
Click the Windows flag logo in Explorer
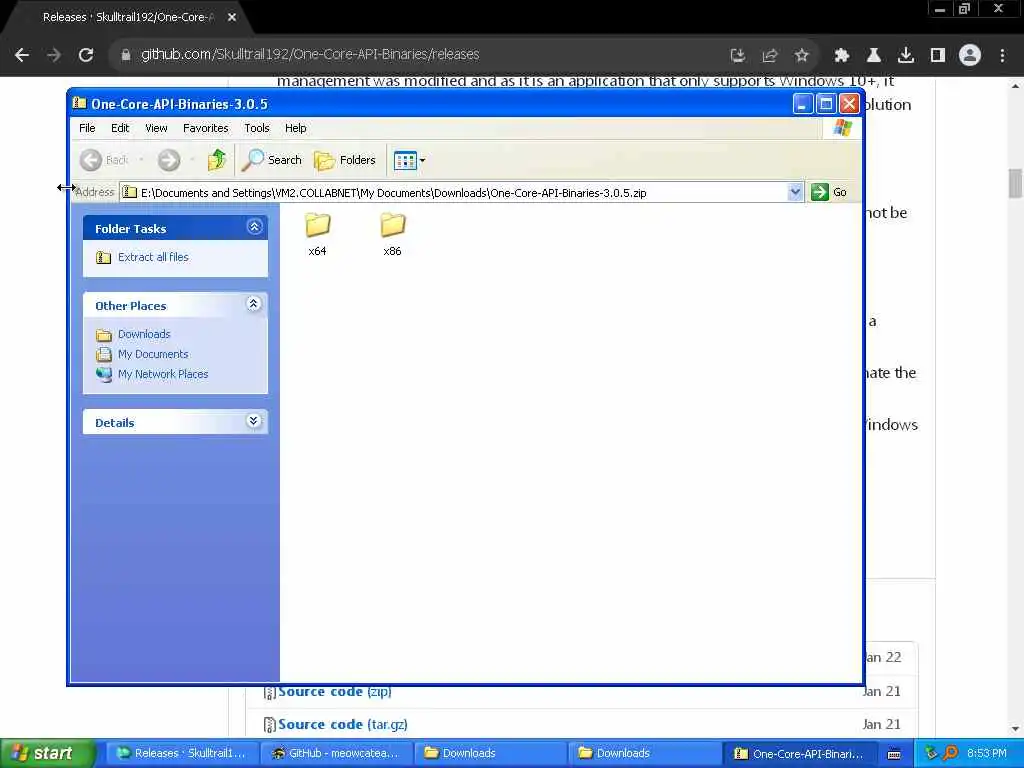(842, 127)
